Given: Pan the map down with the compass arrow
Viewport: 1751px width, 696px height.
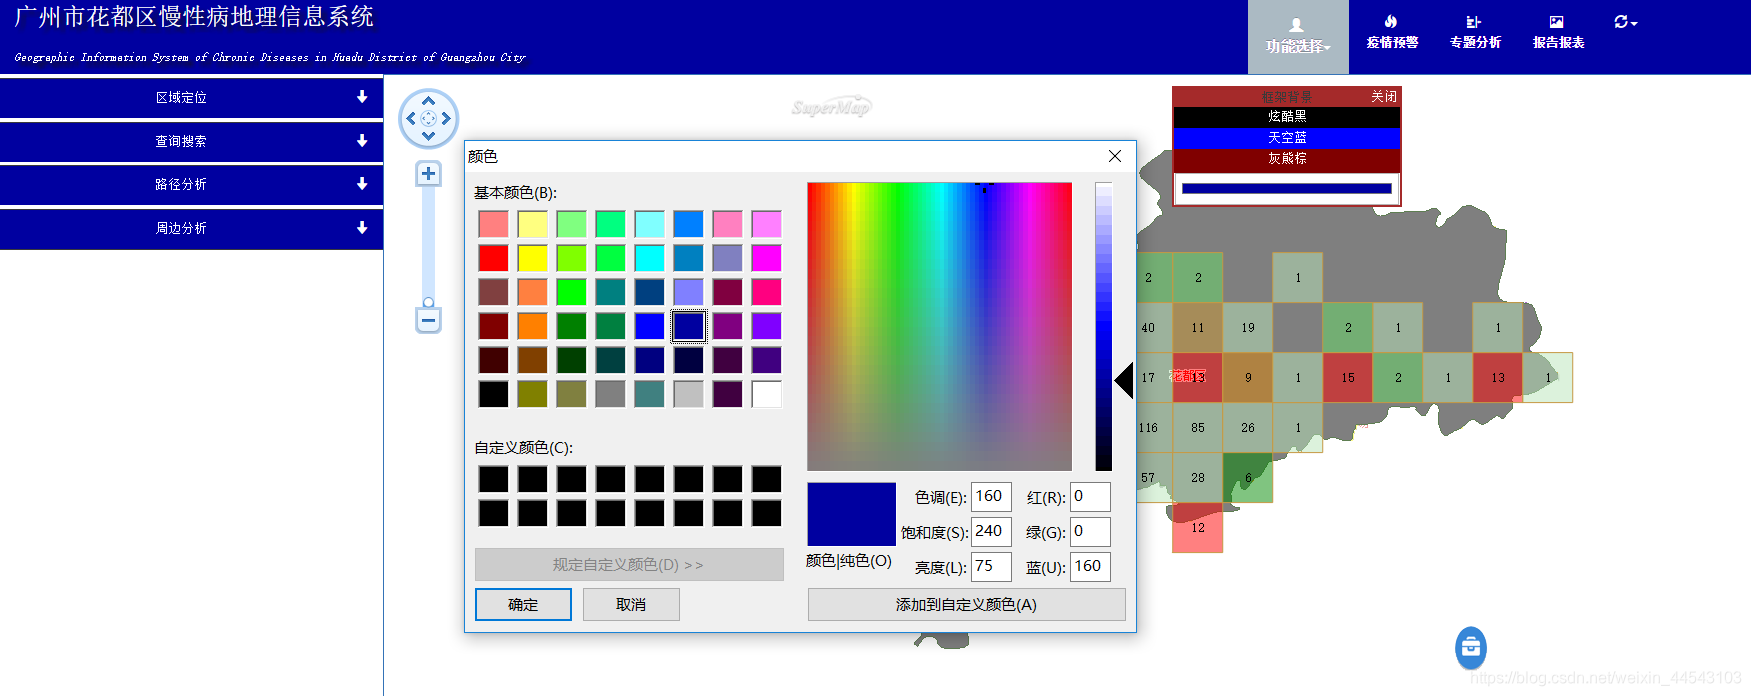Looking at the screenshot, I should pos(428,136).
